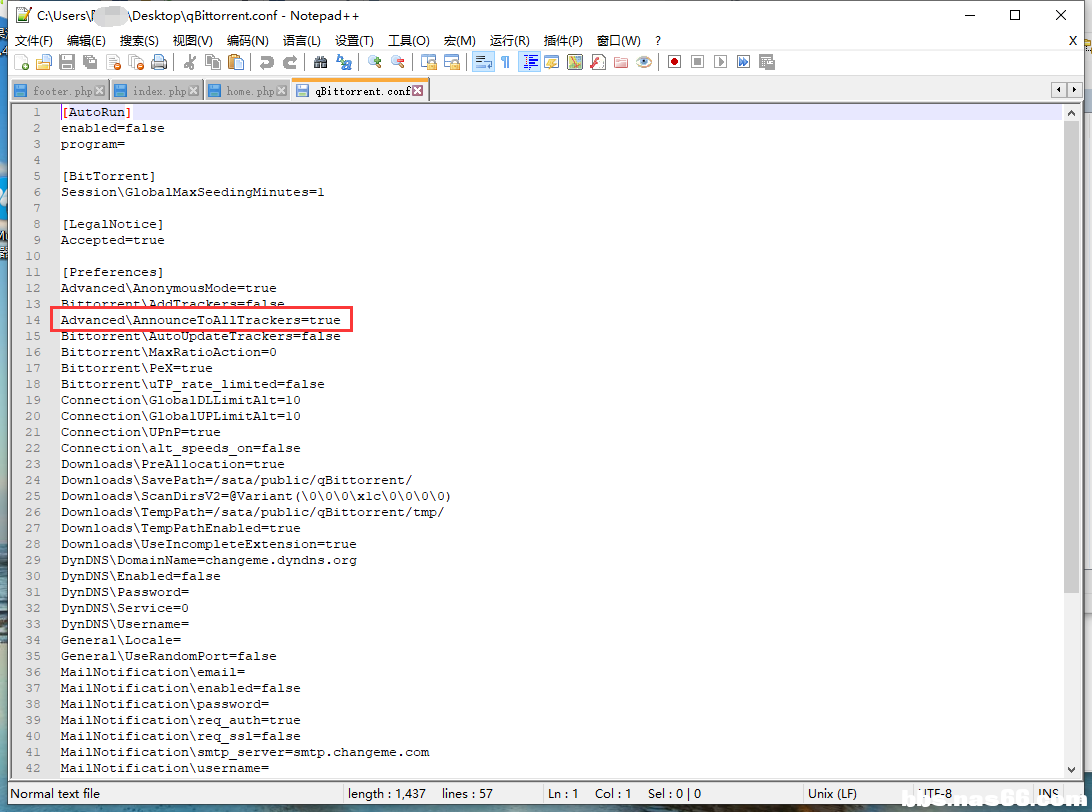
Task: Open the 编辑(E) menu
Action: pyautogui.click(x=86, y=40)
